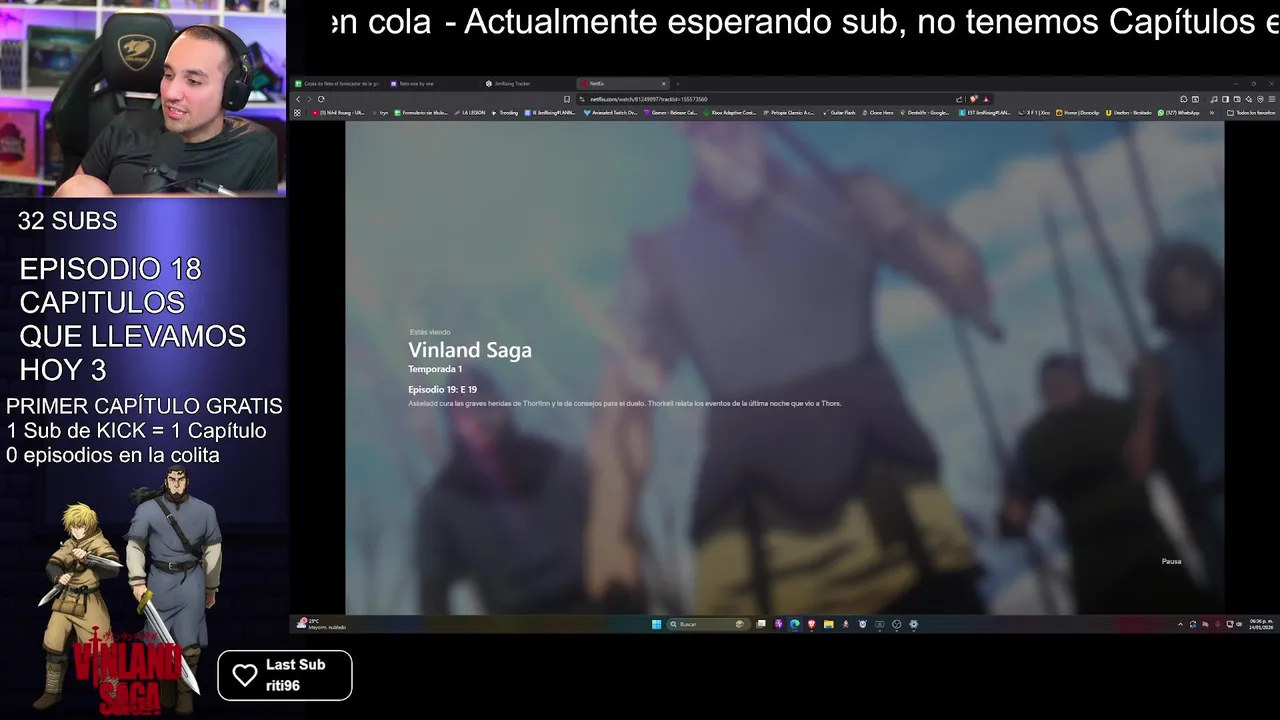
Task: Click the Brave VPN shield toolbar icon
Action: (1260, 99)
